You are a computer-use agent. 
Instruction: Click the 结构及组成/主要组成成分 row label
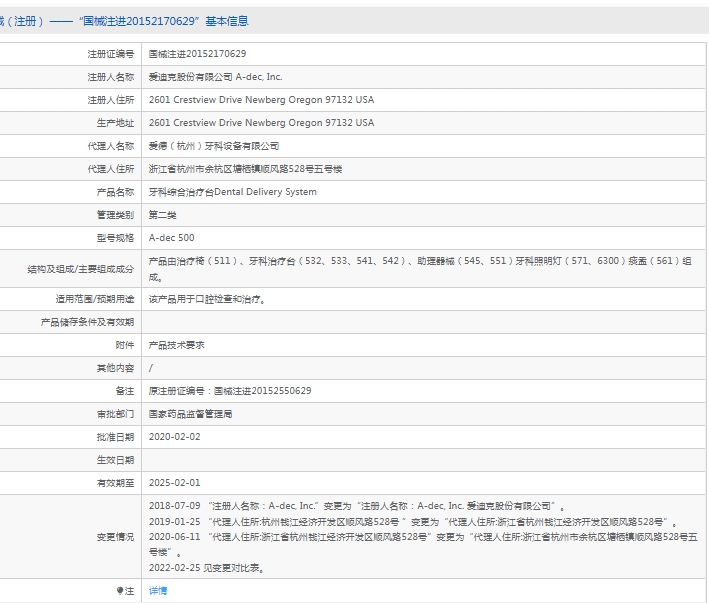(81, 269)
